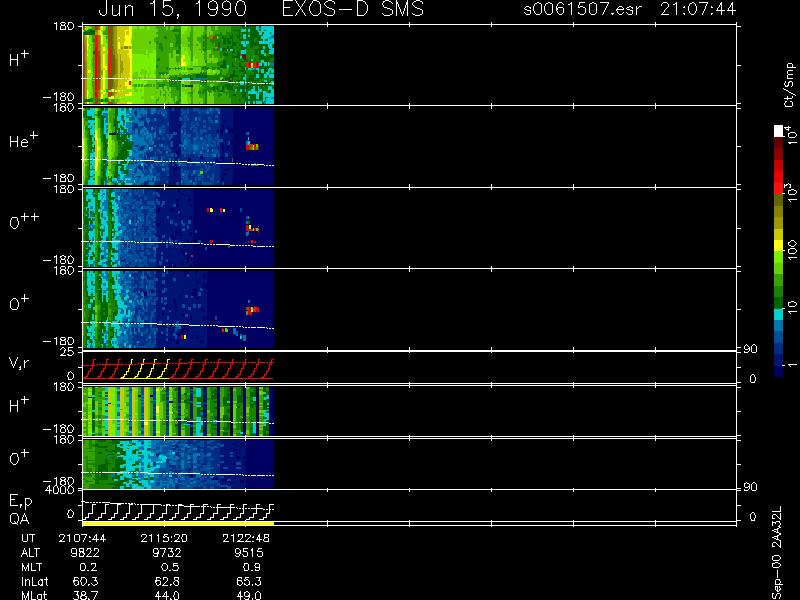Click the "Ct/Smp" color bar unit label

coord(789,85)
